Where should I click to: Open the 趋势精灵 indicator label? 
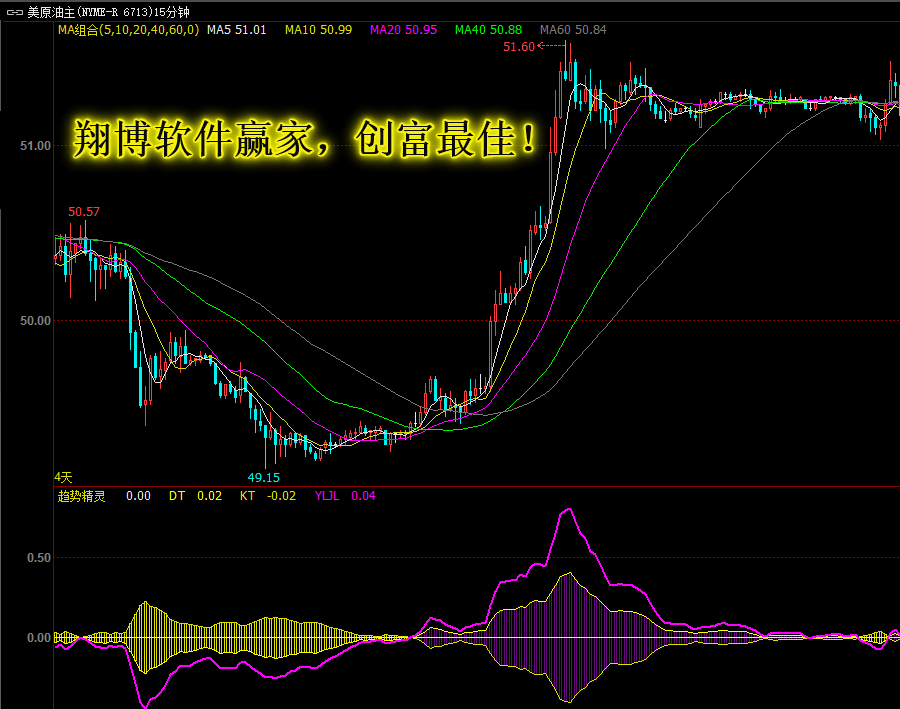pos(82,496)
